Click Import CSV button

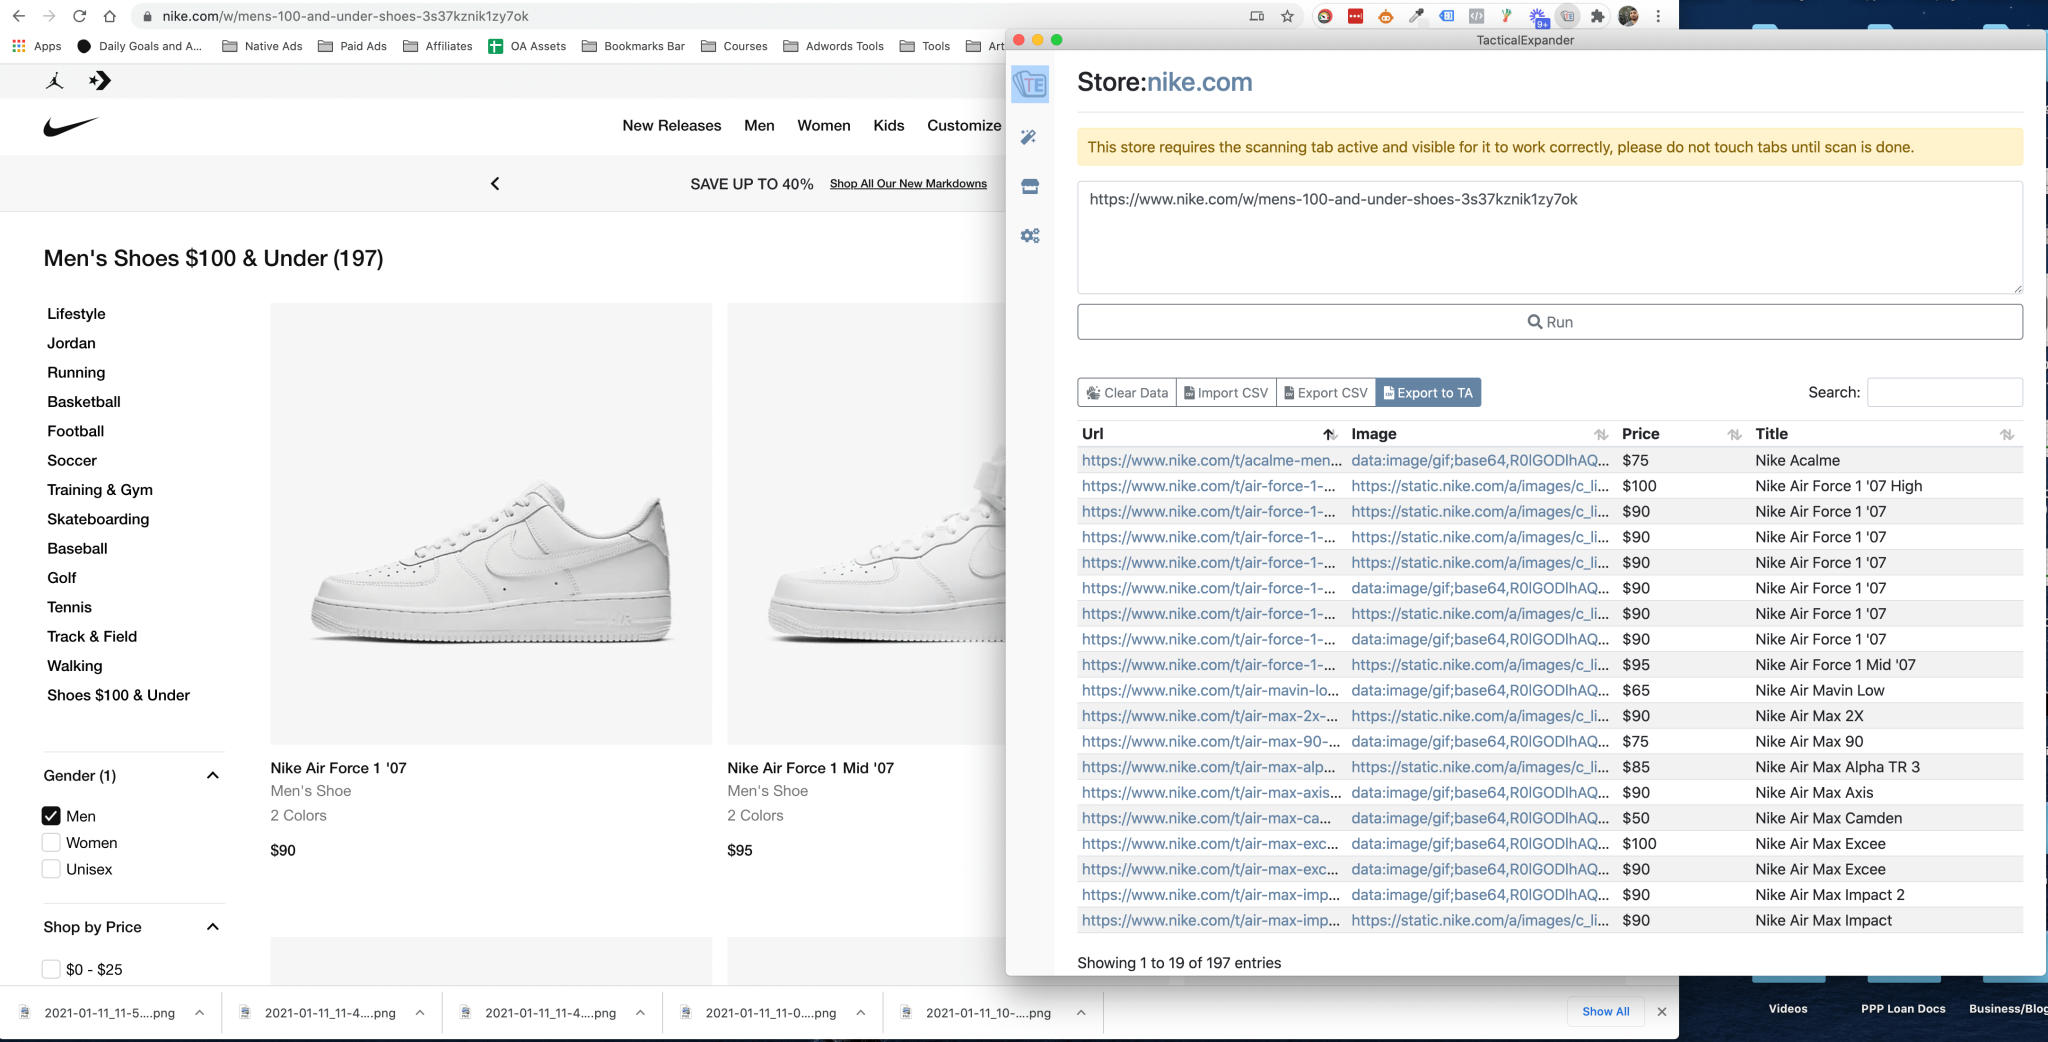click(1226, 393)
